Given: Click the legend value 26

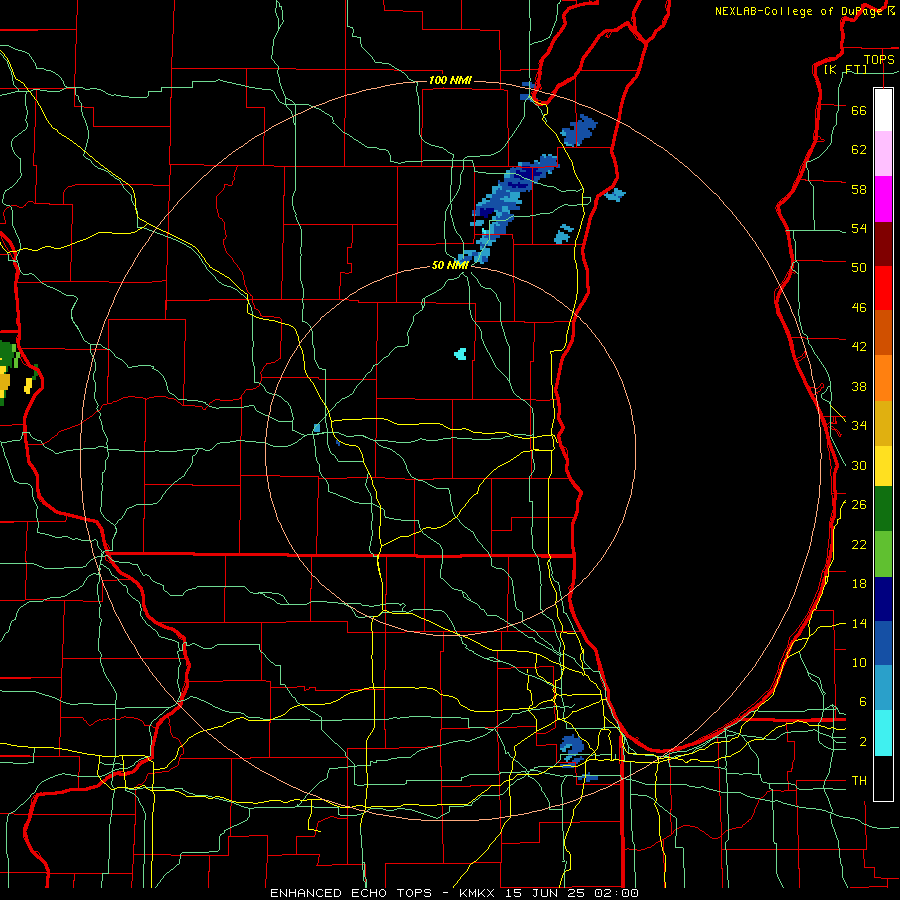Looking at the screenshot, I should [x=859, y=505].
